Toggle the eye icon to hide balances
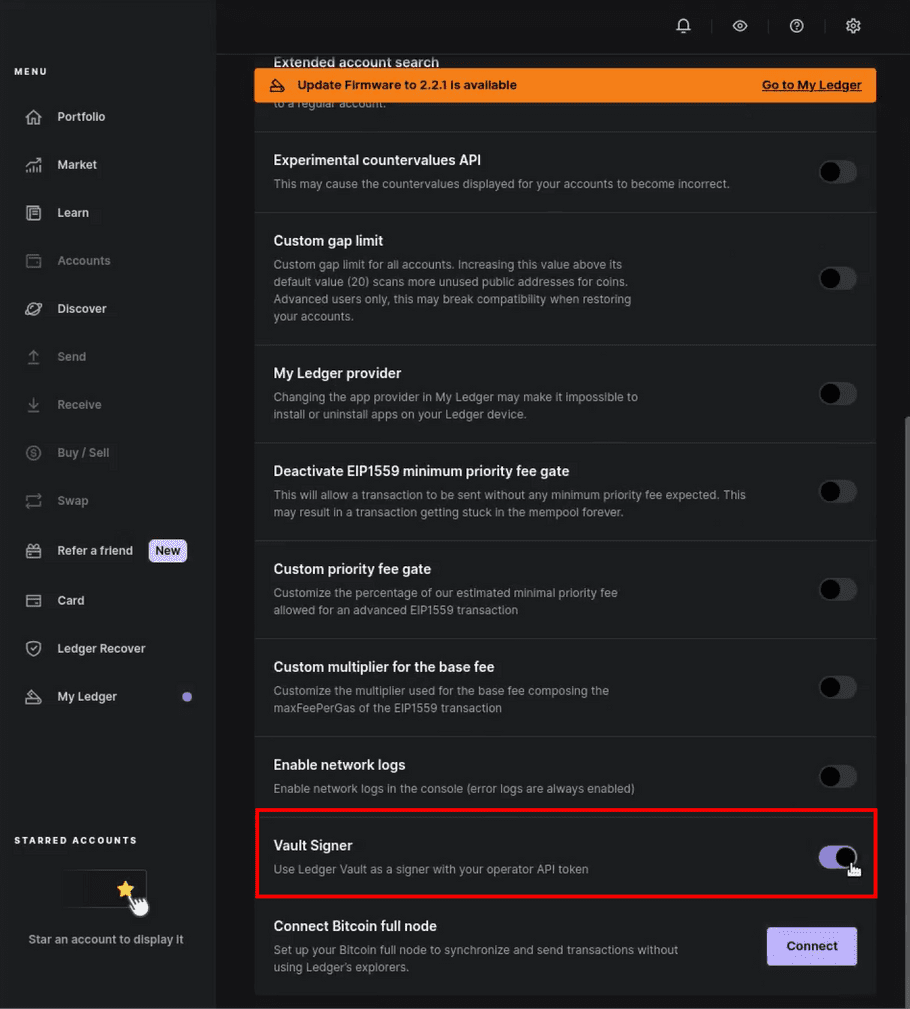910x1009 pixels. (x=740, y=26)
